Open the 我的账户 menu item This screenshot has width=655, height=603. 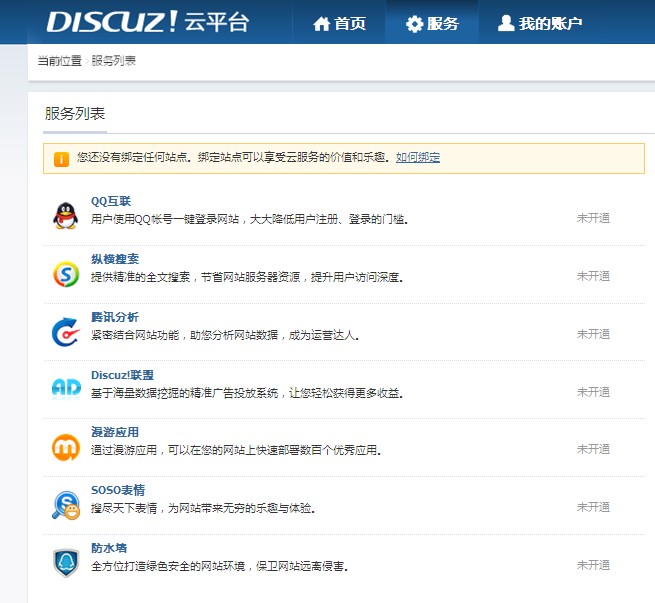[x=540, y=23]
